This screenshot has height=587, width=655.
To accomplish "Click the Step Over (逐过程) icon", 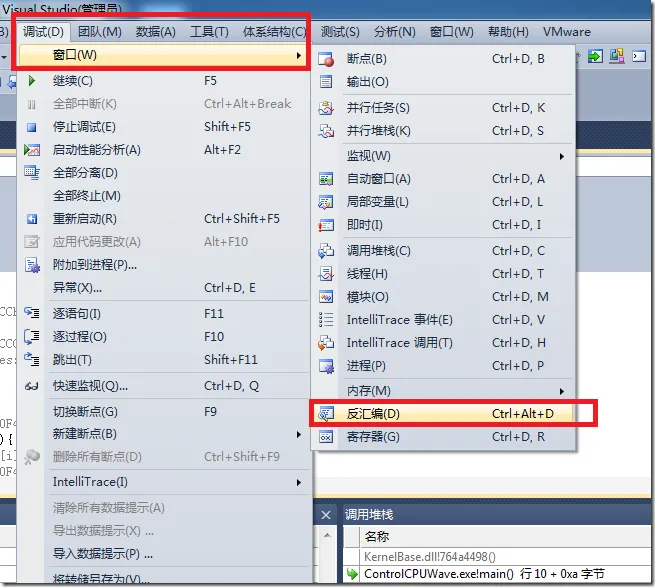I will click(32, 336).
